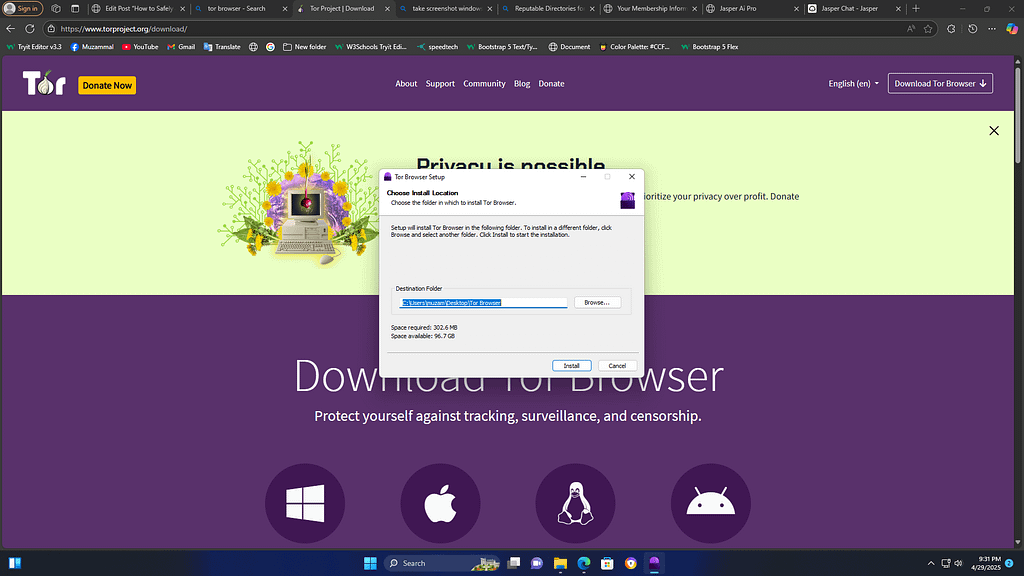This screenshot has width=1024, height=576.
Task: Click Cancel in Tor Browser Setup
Action: [617, 366]
